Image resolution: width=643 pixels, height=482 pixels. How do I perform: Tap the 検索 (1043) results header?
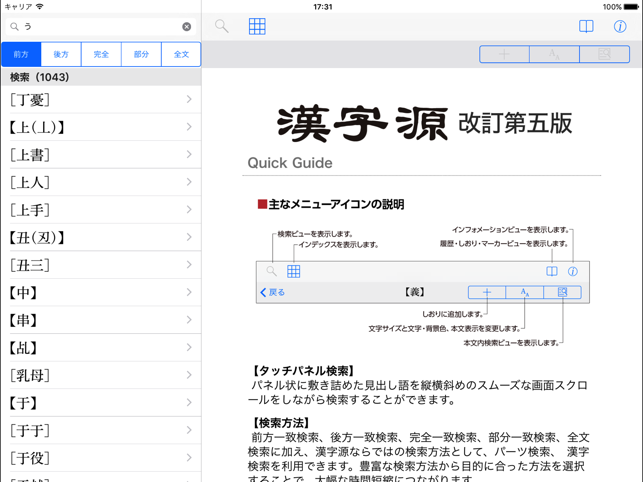pyautogui.click(x=101, y=77)
